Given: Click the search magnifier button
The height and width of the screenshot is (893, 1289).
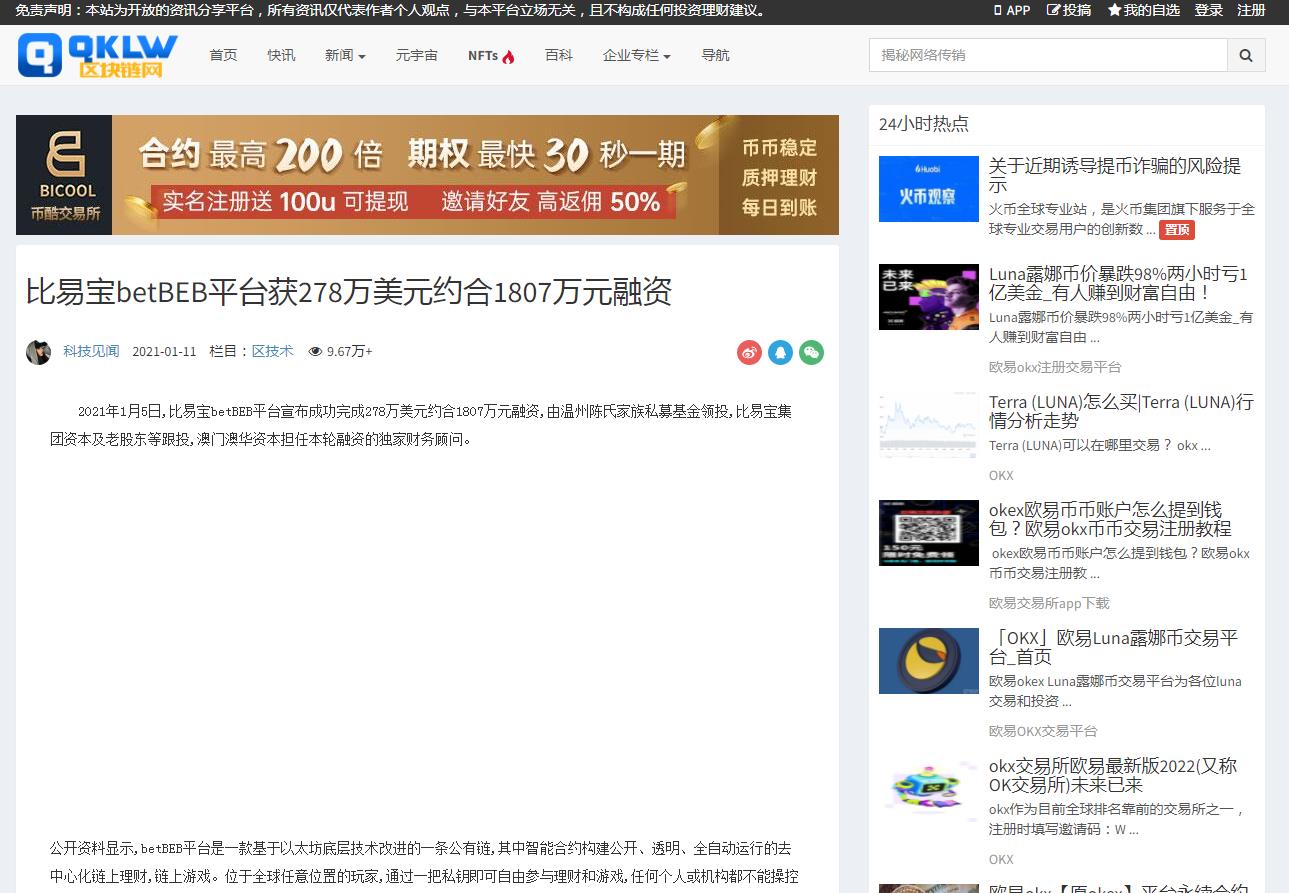Looking at the screenshot, I should [x=1246, y=55].
